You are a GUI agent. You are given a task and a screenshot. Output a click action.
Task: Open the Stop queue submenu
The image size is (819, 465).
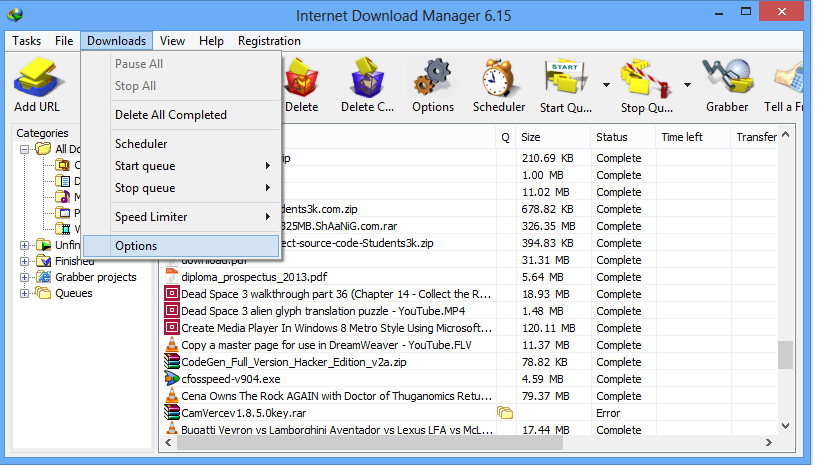coord(181,188)
